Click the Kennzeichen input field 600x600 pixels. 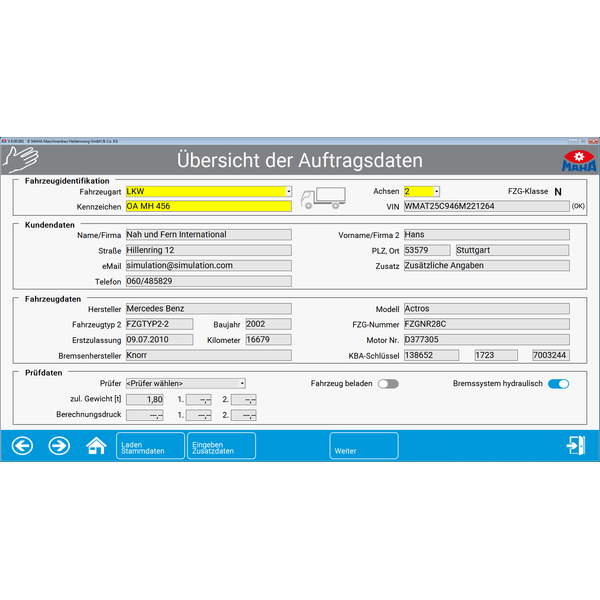pyautogui.click(x=208, y=206)
